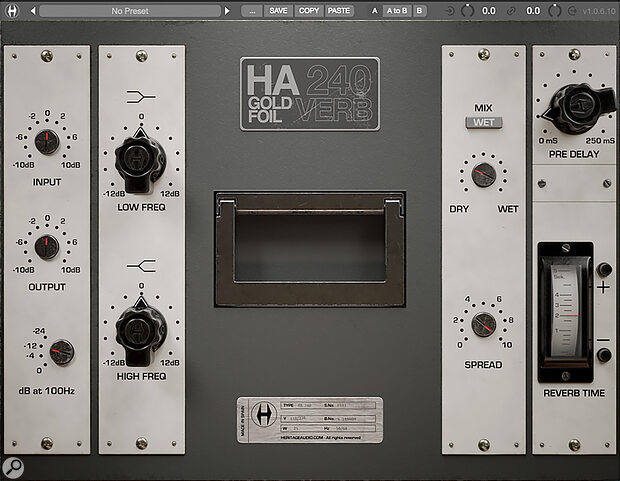Screen dimensions: 620x481
Task: Click the INPUT label
Action: (47, 182)
